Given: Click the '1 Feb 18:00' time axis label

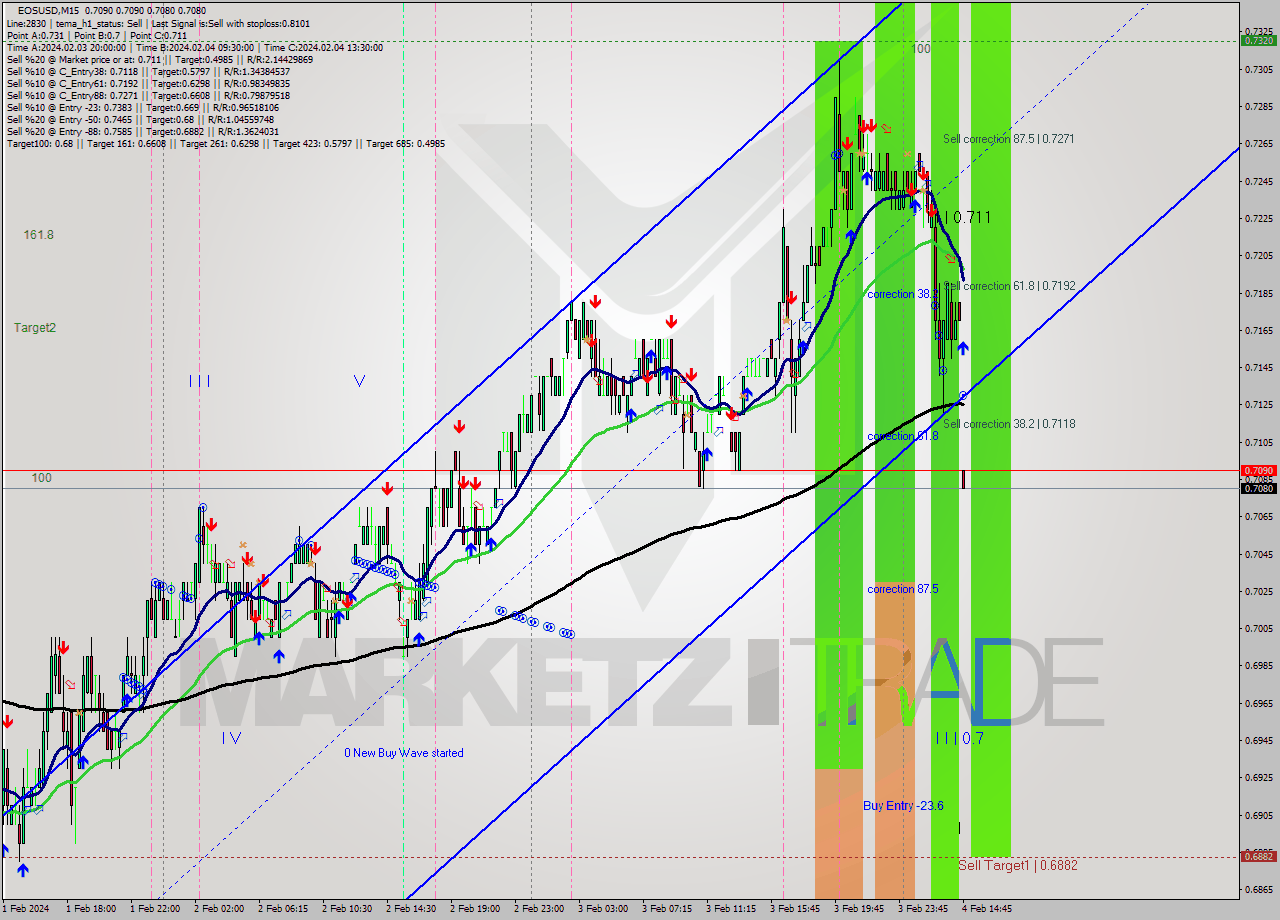Looking at the screenshot, I should 91,909.
